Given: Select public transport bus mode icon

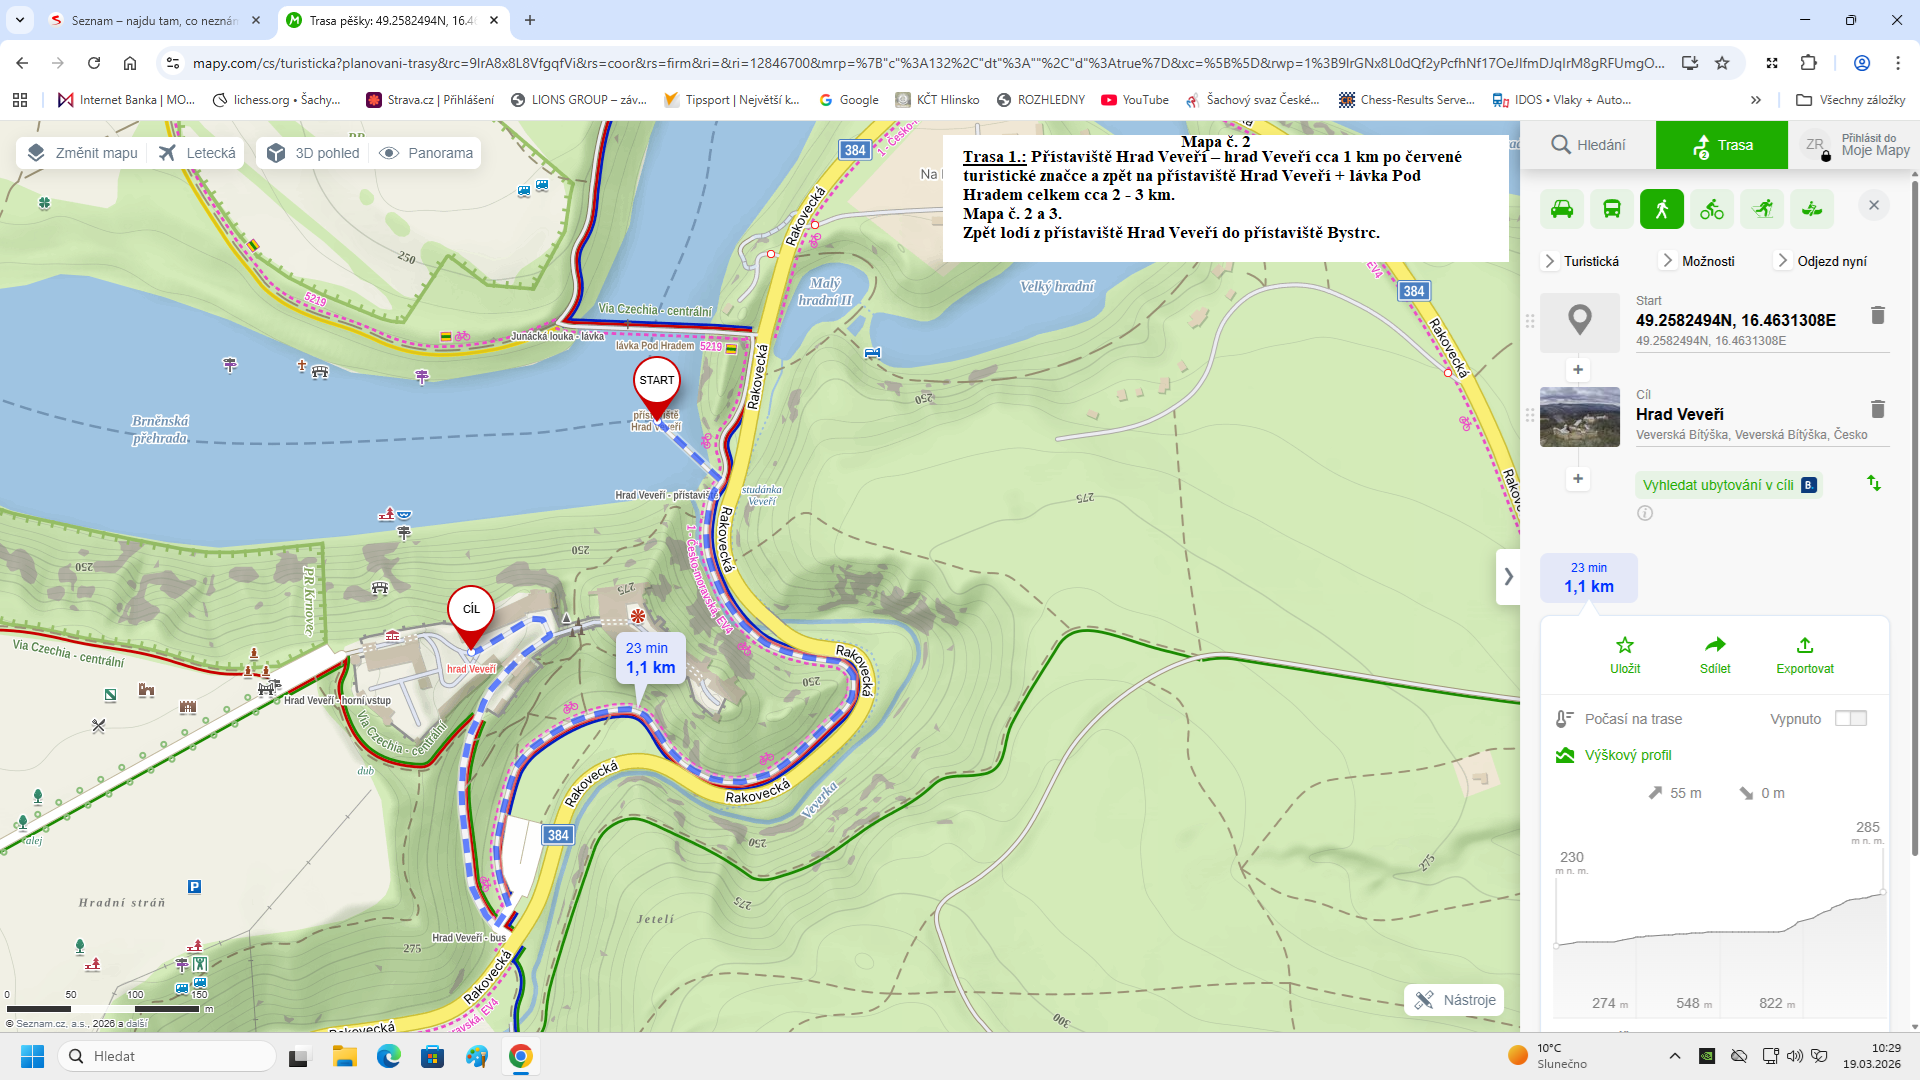Looking at the screenshot, I should click(x=1612, y=209).
